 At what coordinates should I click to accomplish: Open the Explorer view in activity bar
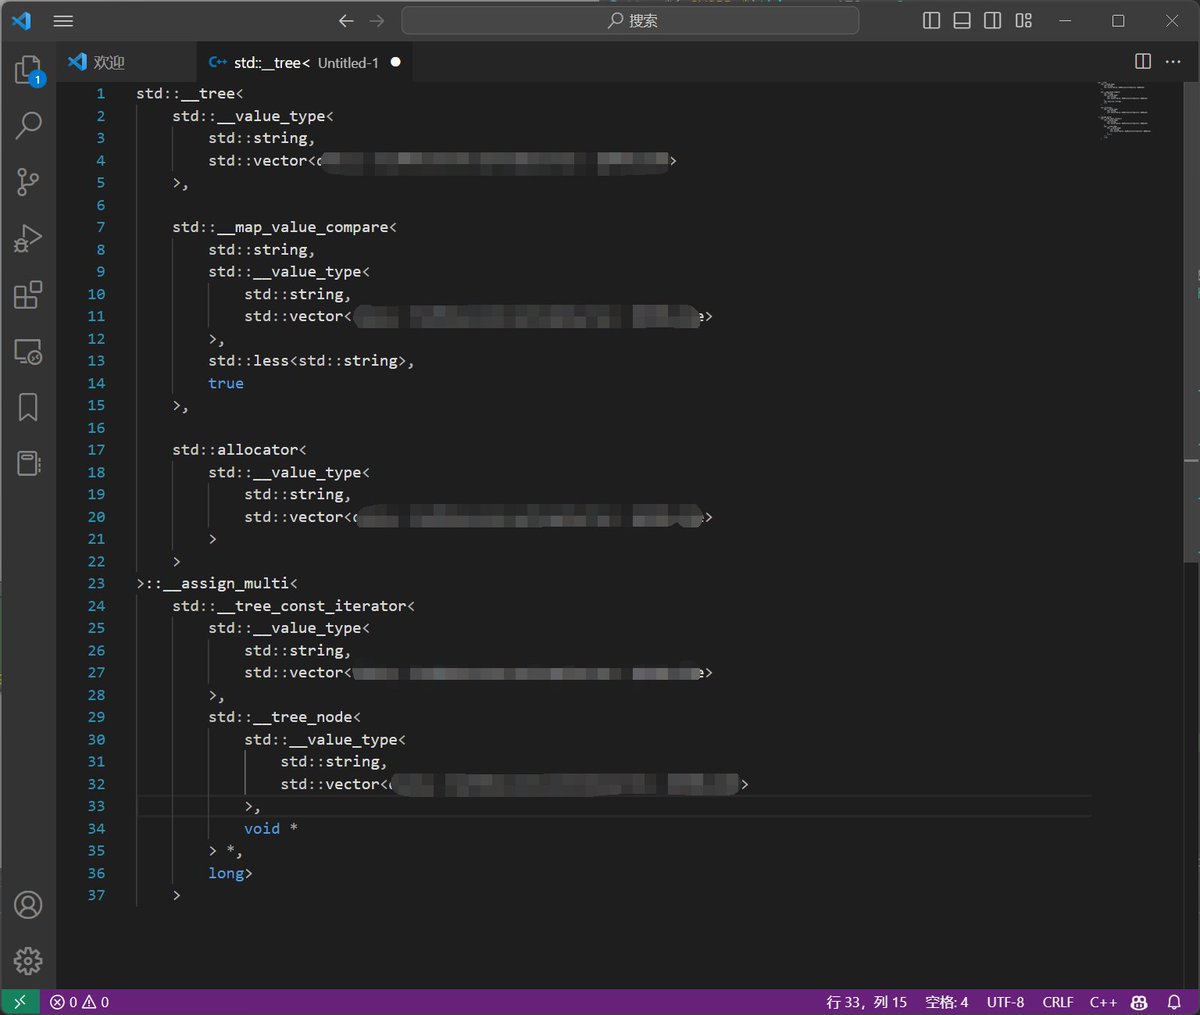[x=28, y=70]
